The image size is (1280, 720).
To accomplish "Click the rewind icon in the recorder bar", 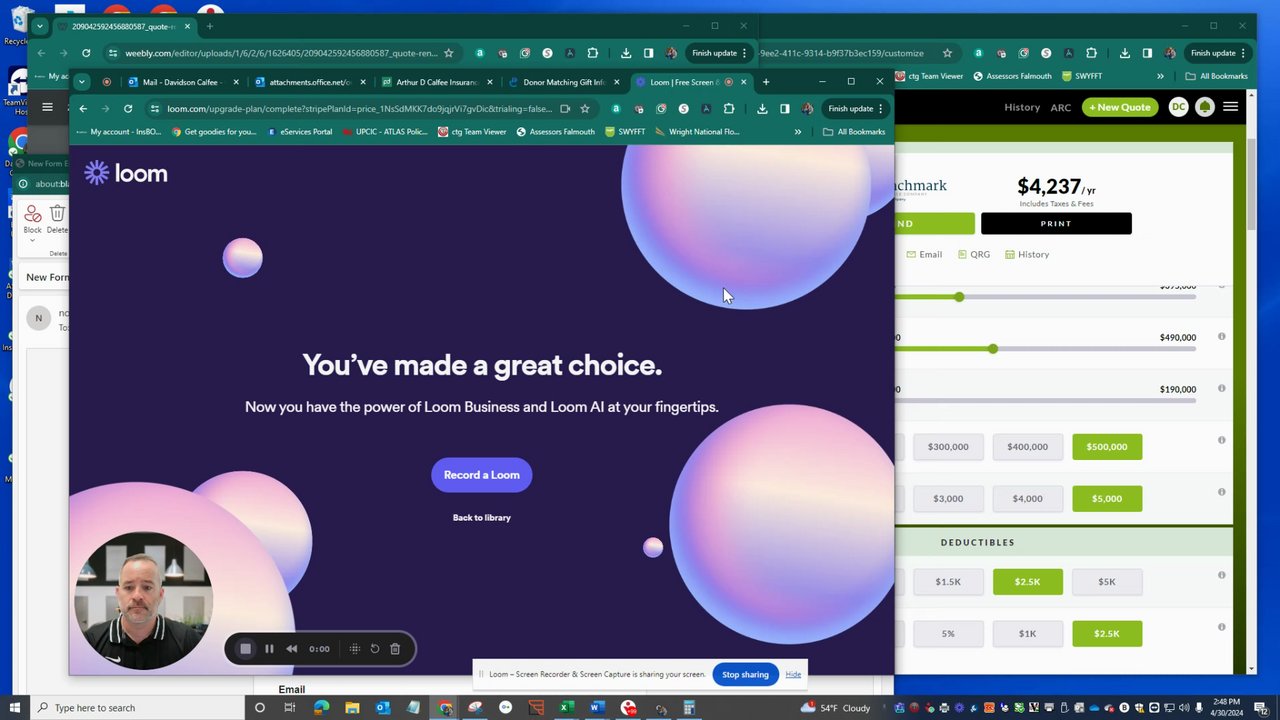I will click(292, 649).
